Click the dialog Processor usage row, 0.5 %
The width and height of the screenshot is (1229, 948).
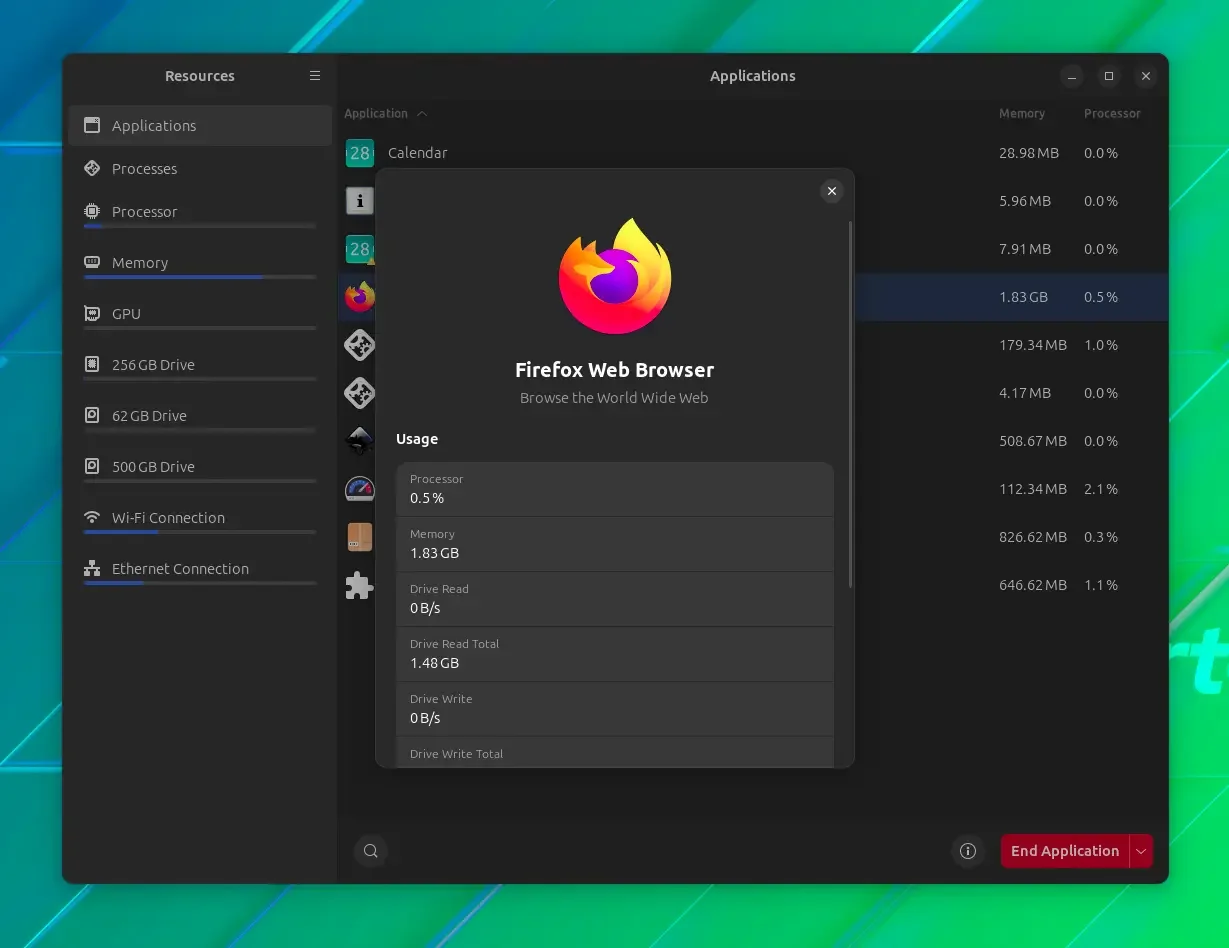point(615,489)
